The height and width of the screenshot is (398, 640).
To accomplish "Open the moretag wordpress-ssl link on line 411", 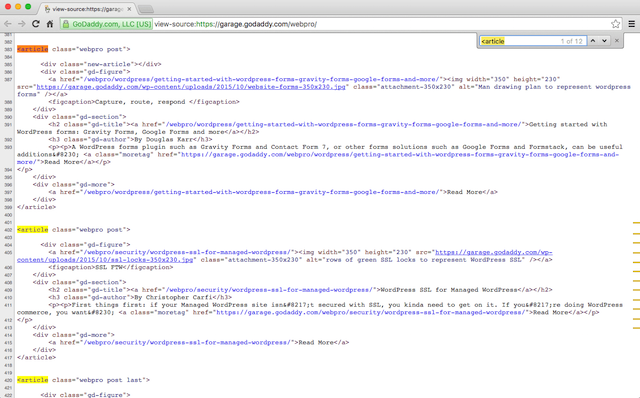I will 370,312.
